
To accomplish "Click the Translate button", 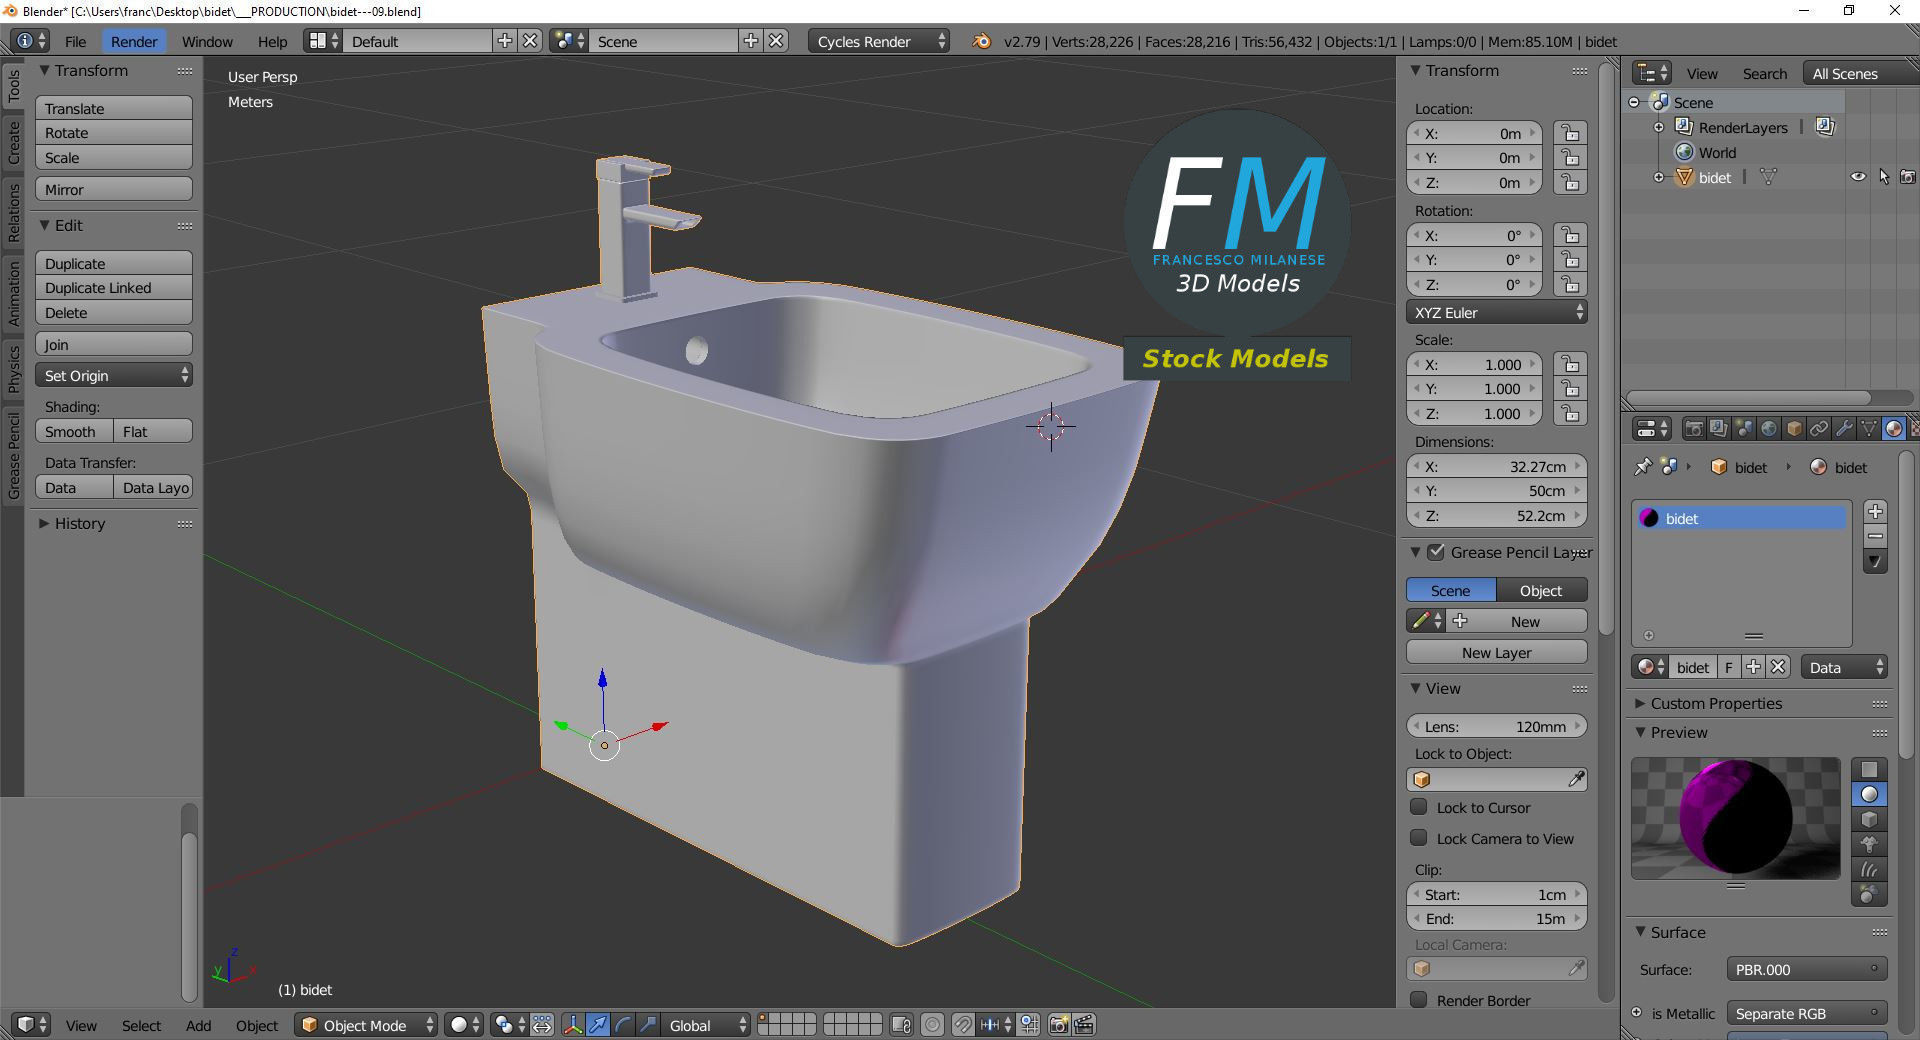I will pyautogui.click(x=114, y=108).
